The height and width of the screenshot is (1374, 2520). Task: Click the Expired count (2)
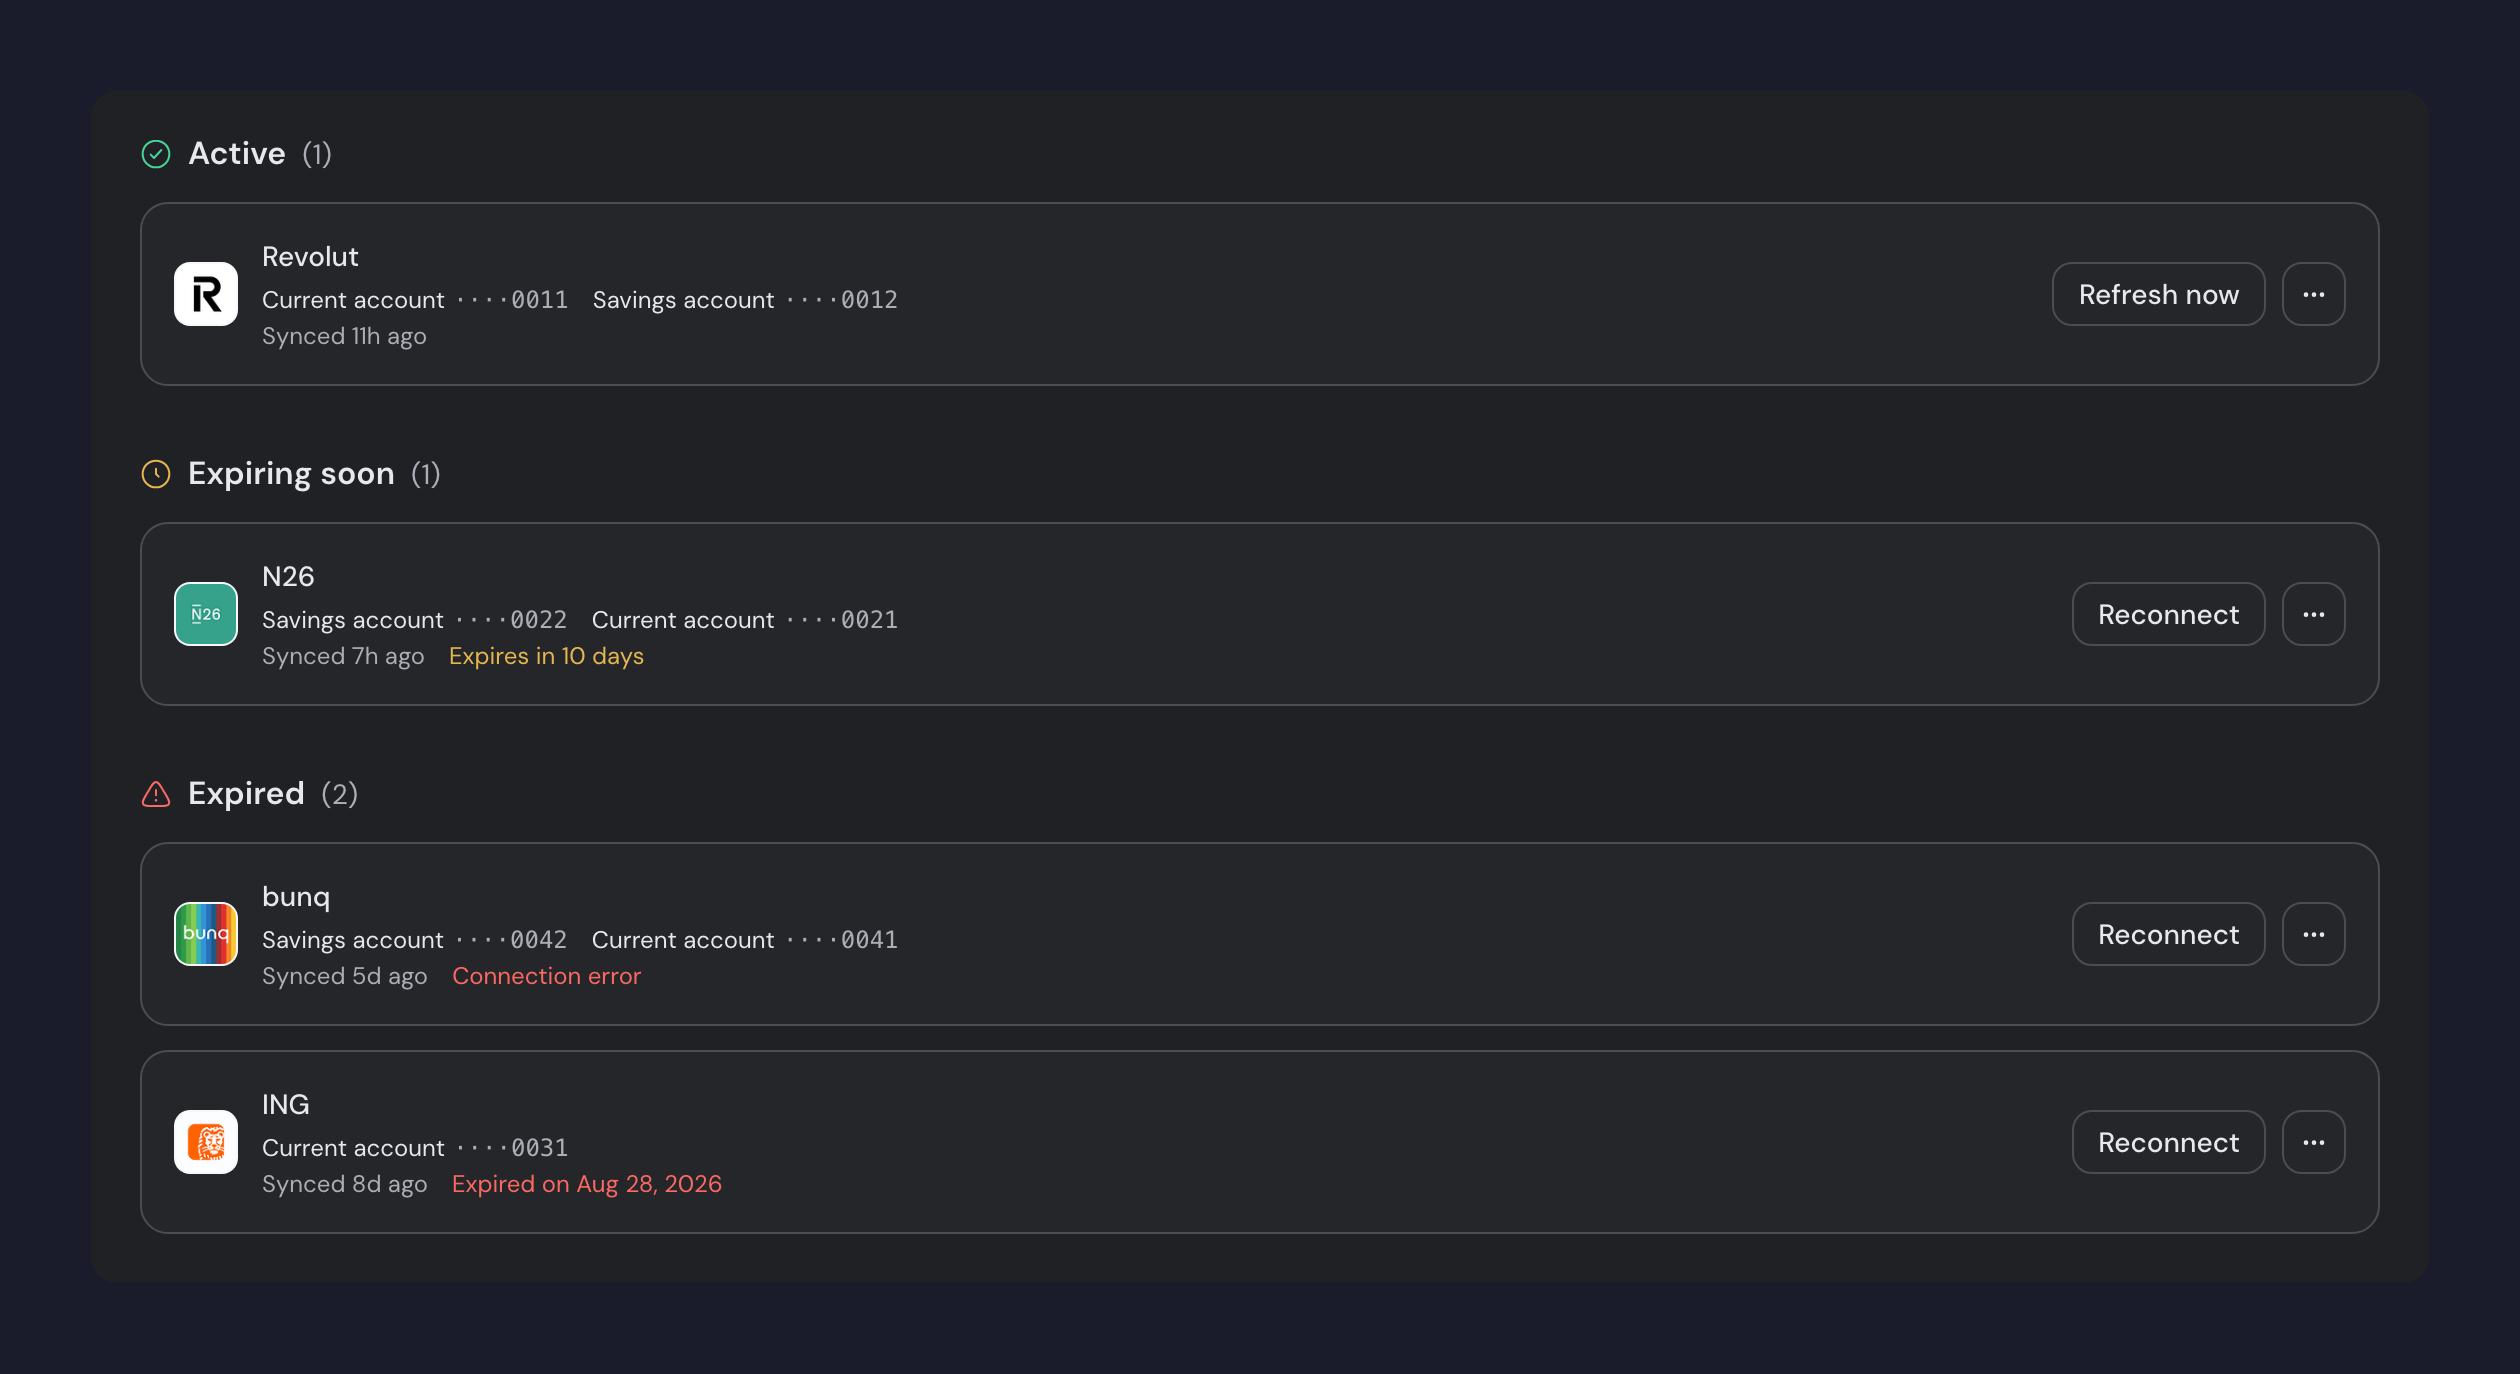click(340, 794)
